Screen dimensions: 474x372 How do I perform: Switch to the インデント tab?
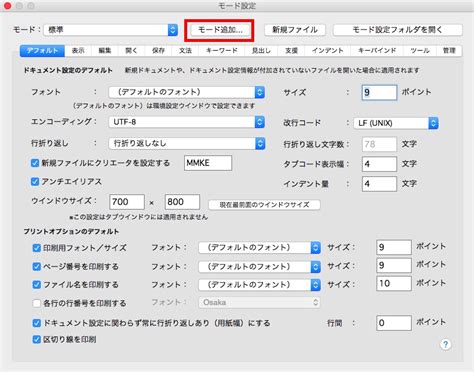[x=327, y=51]
